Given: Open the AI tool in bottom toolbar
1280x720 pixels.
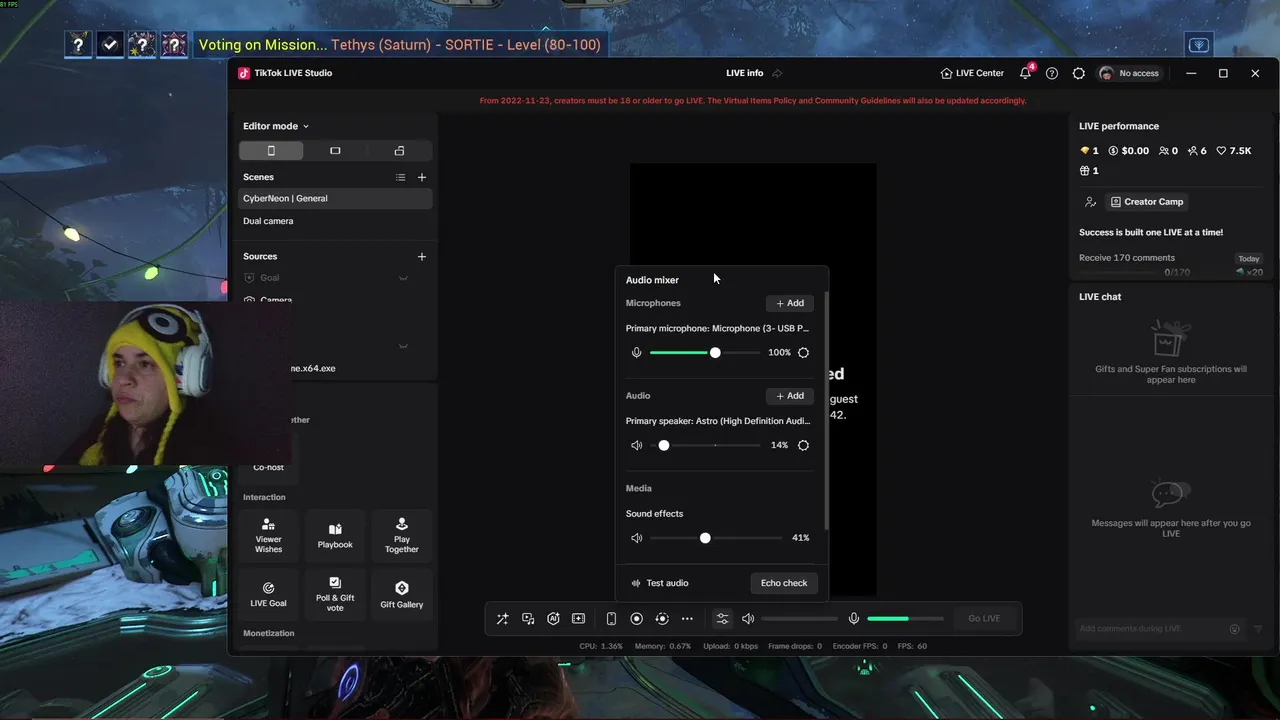Looking at the screenshot, I should tap(553, 619).
